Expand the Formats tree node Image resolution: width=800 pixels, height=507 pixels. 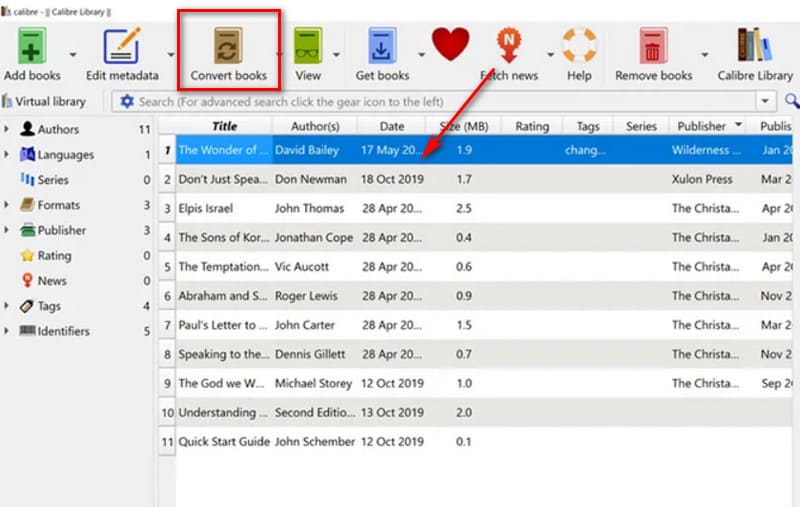click(6, 205)
